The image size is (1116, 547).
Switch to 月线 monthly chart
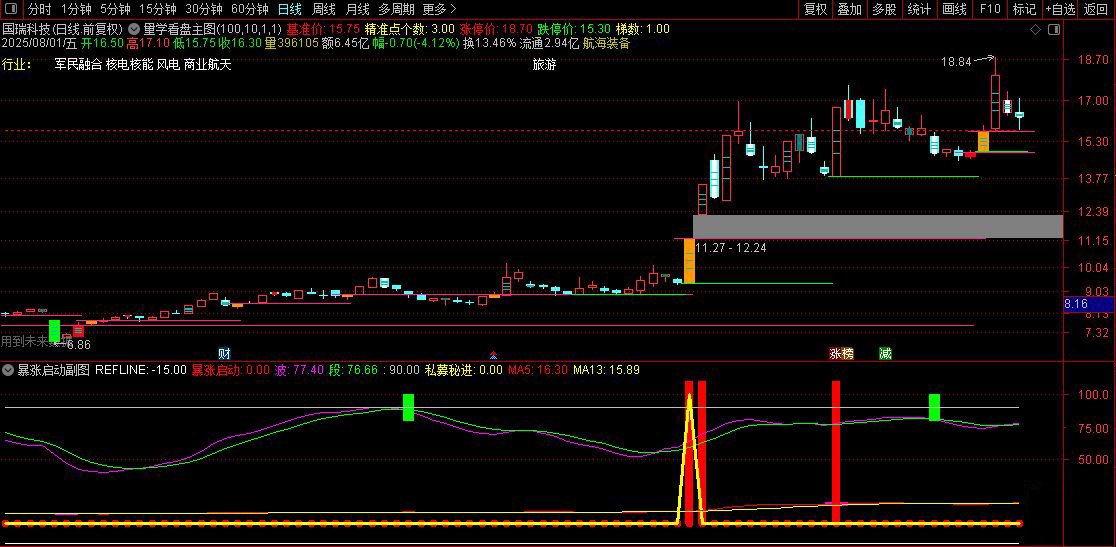point(357,9)
